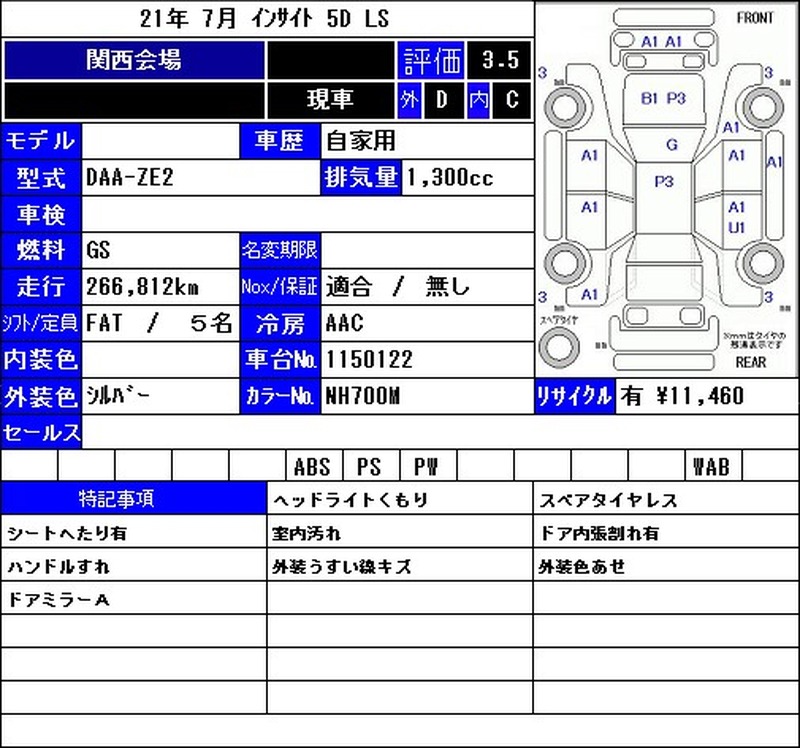The image size is (800, 748).
Task: Select the title "21年 7月 インサイト 5D LS"
Action: pos(264,19)
